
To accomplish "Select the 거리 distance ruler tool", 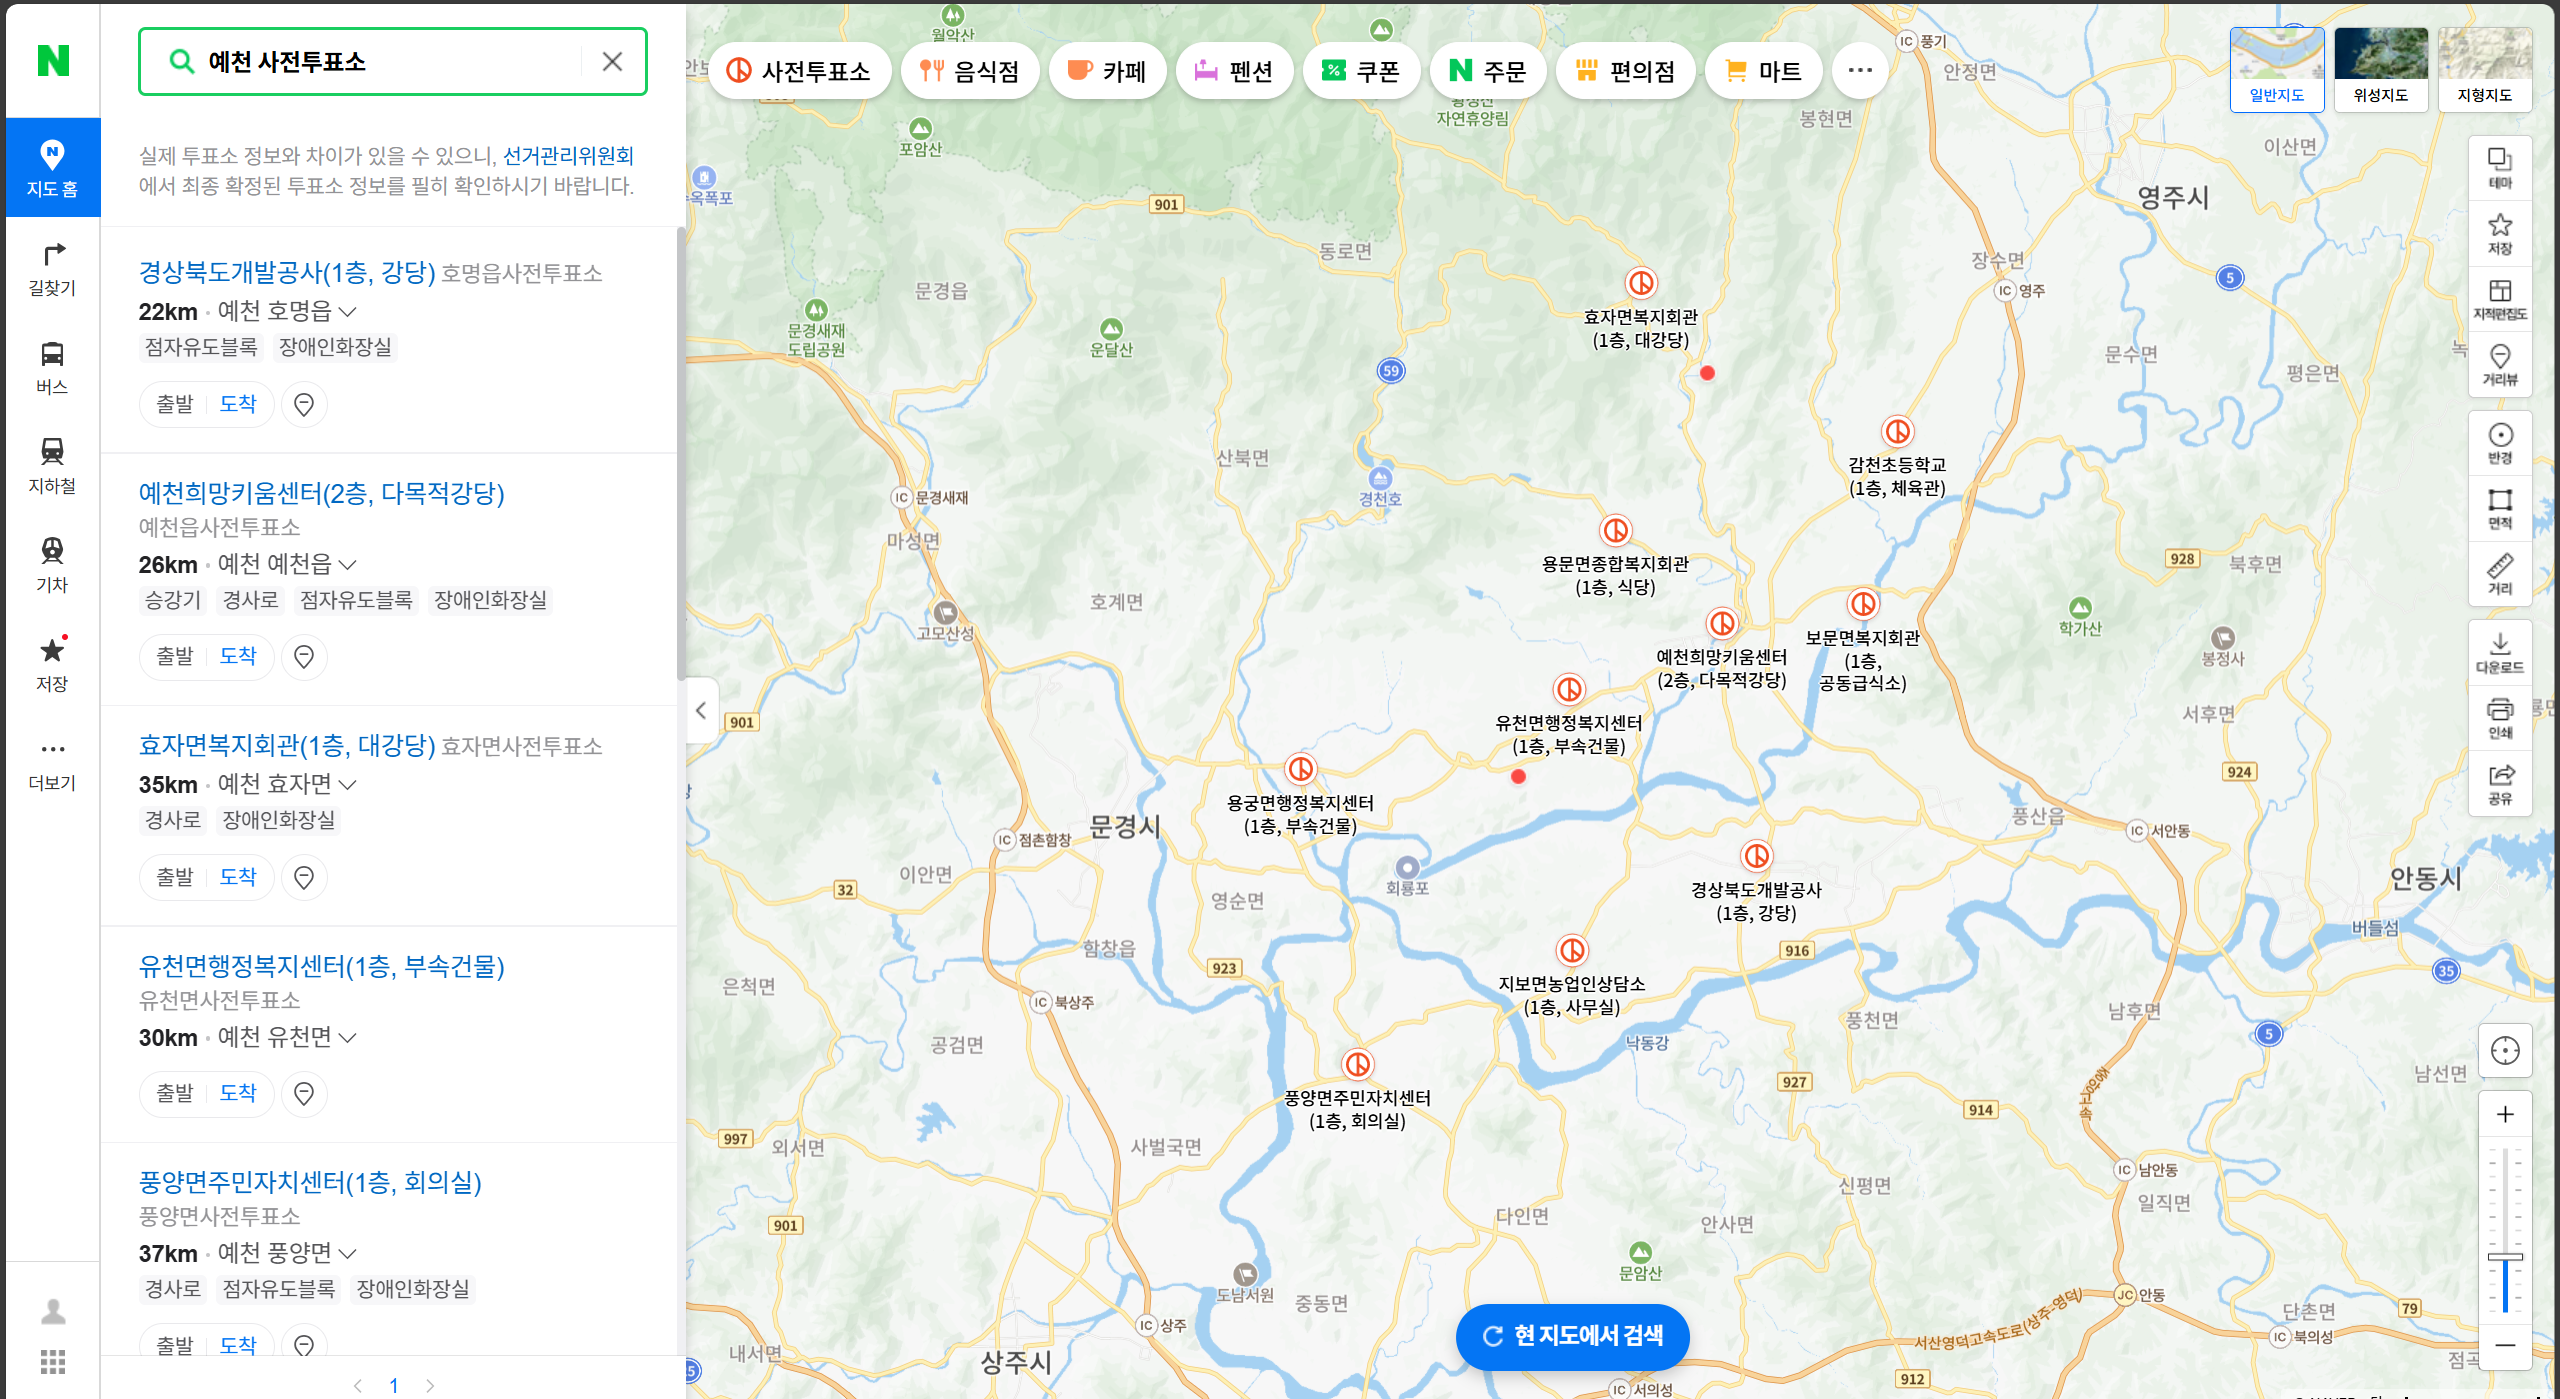I will coord(2499,573).
